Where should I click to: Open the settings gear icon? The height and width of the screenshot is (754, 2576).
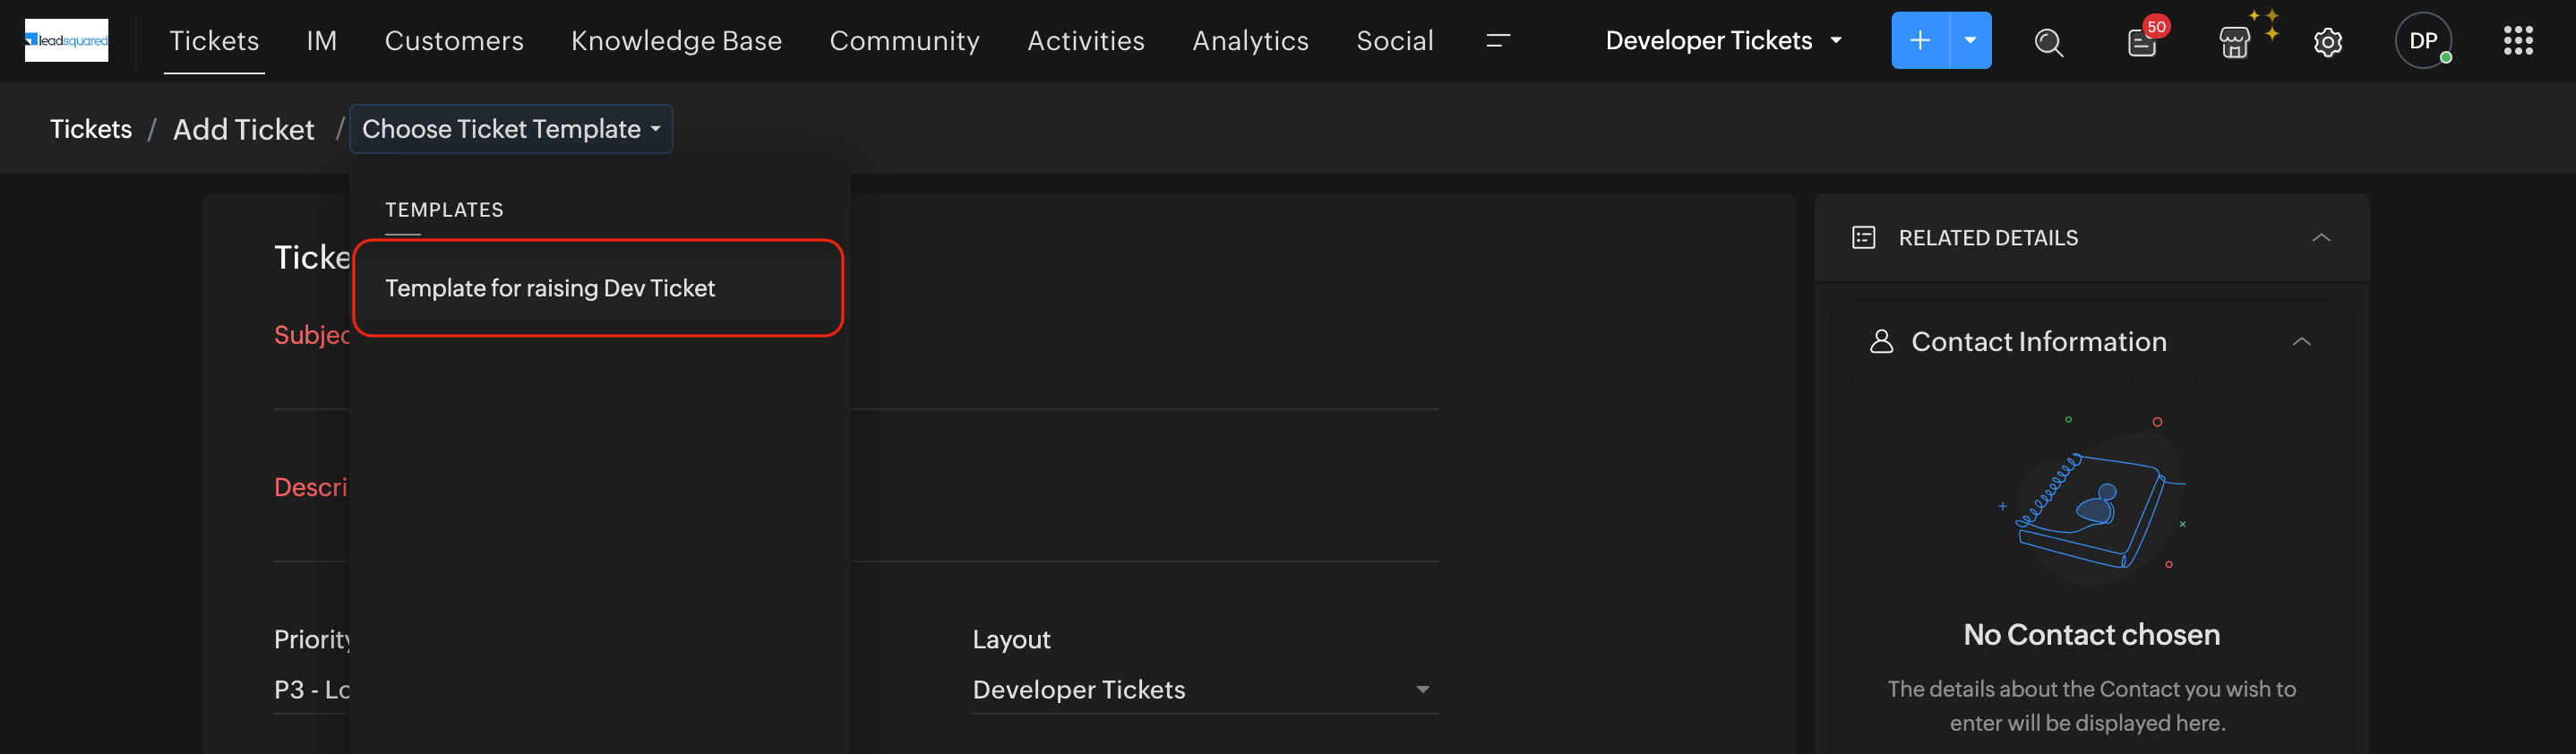point(2327,42)
